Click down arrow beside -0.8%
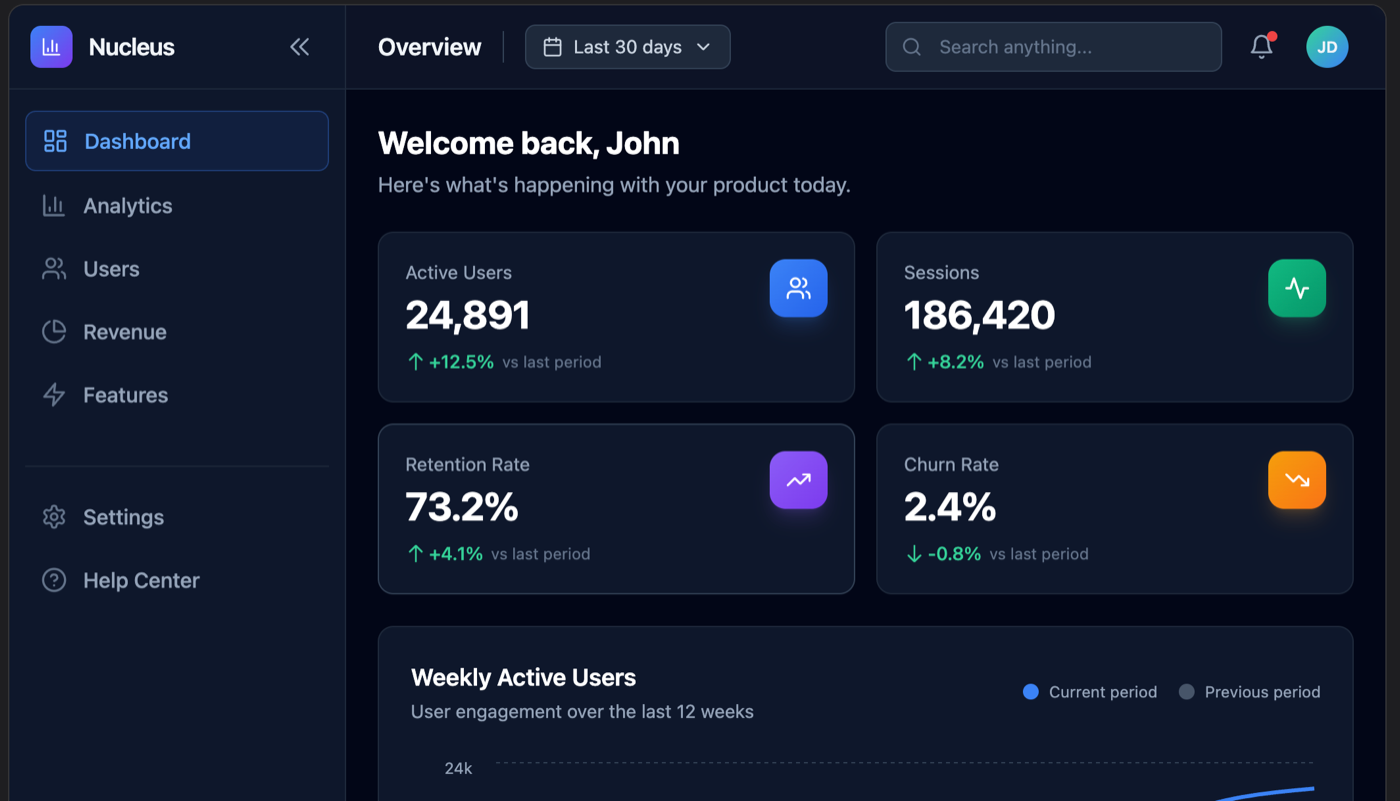The width and height of the screenshot is (1400, 801). click(913, 554)
